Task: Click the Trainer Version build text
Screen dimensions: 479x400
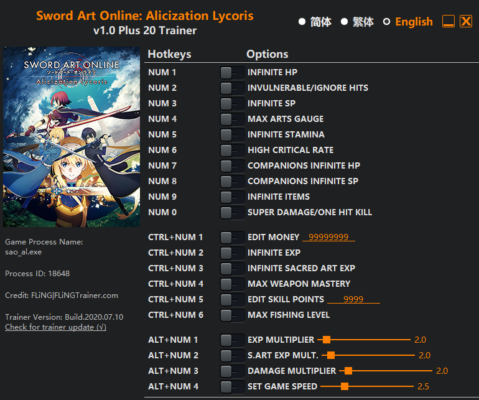Action: pos(64,317)
